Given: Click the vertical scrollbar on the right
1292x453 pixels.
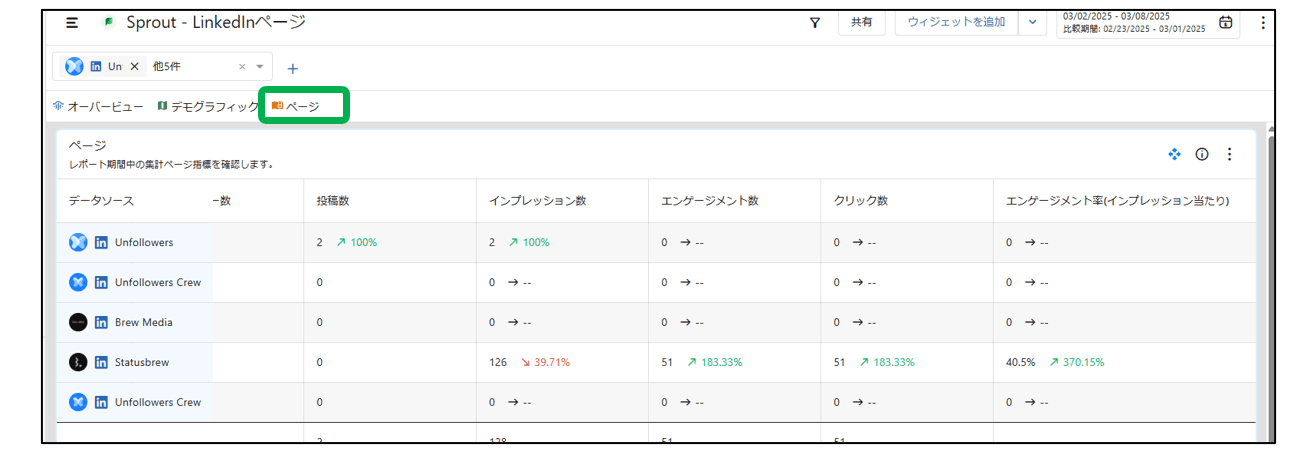Looking at the screenshot, I should [1270, 280].
